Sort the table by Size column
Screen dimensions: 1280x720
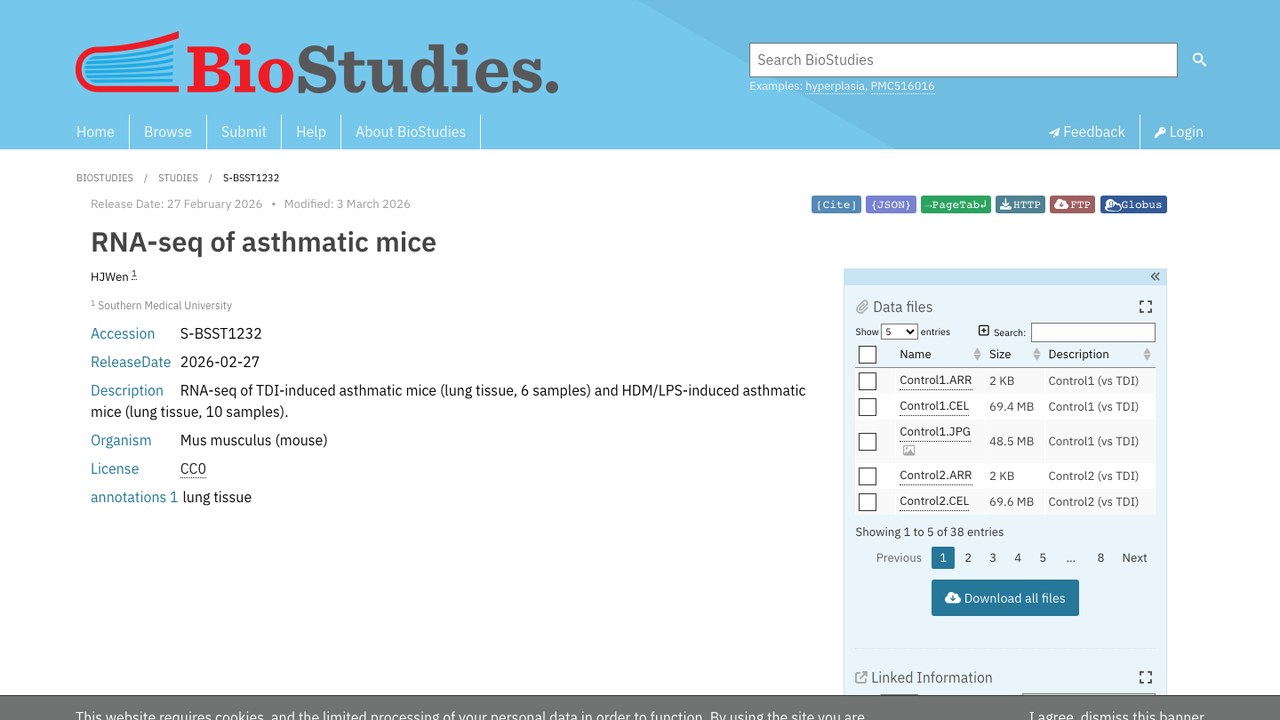pos(1014,354)
